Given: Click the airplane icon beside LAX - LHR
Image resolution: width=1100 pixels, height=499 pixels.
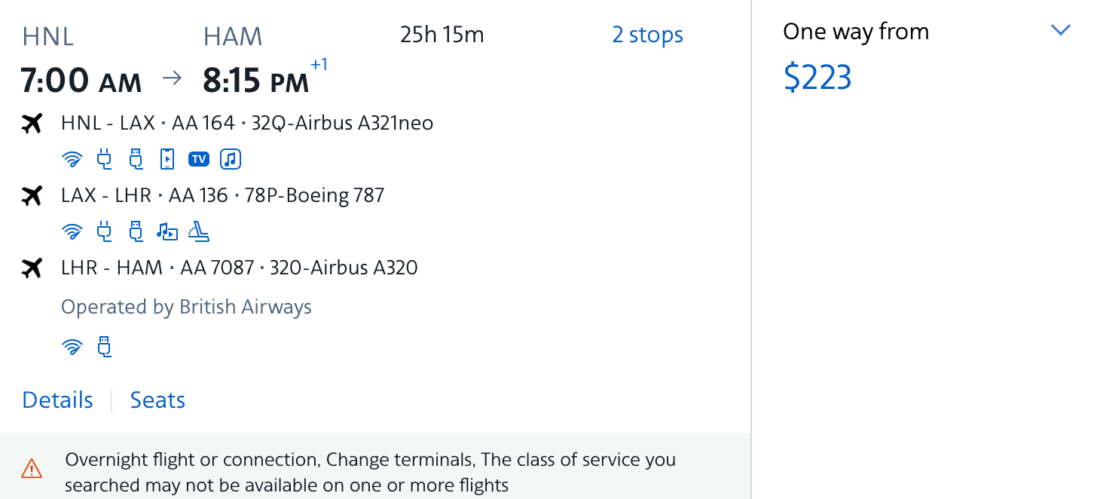Looking at the screenshot, I should click(32, 196).
